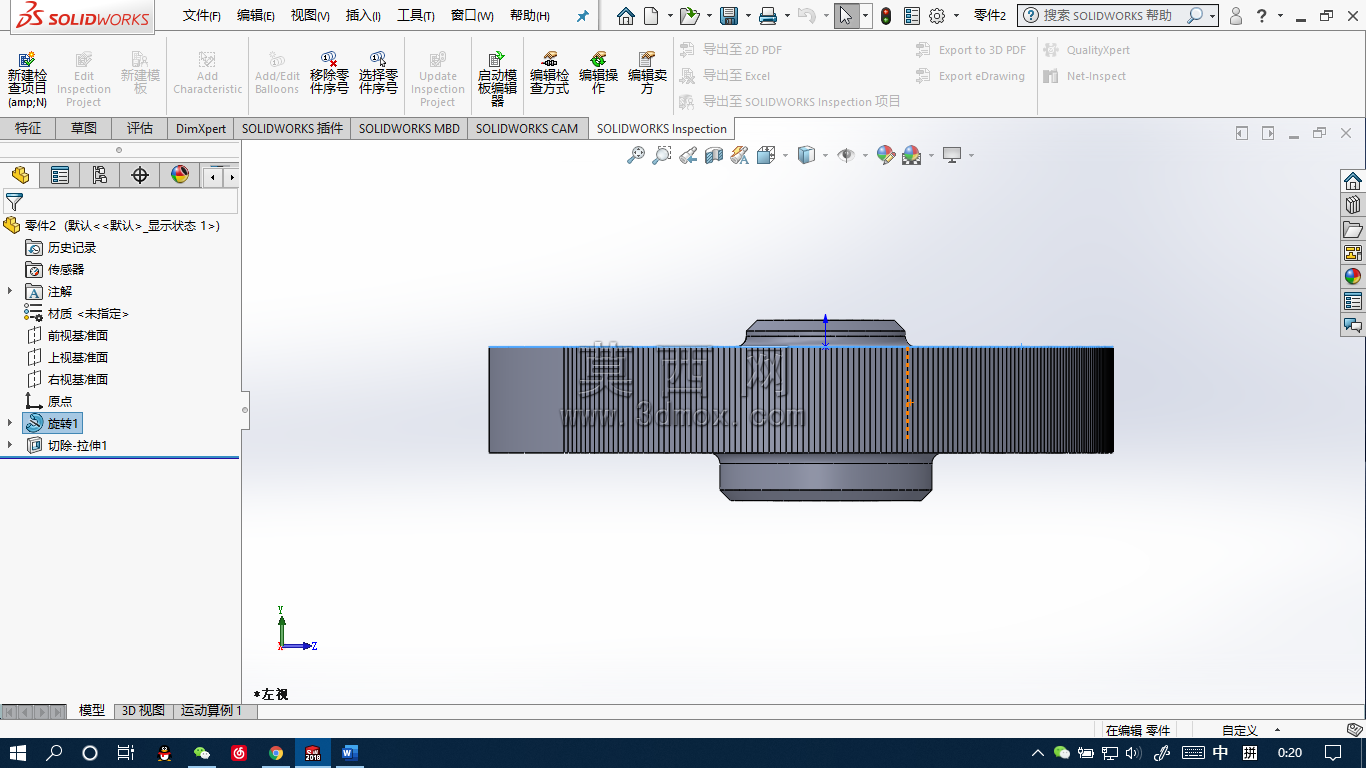Expand the 注解 tree node
Screen dimensions: 1366x768
10,291
